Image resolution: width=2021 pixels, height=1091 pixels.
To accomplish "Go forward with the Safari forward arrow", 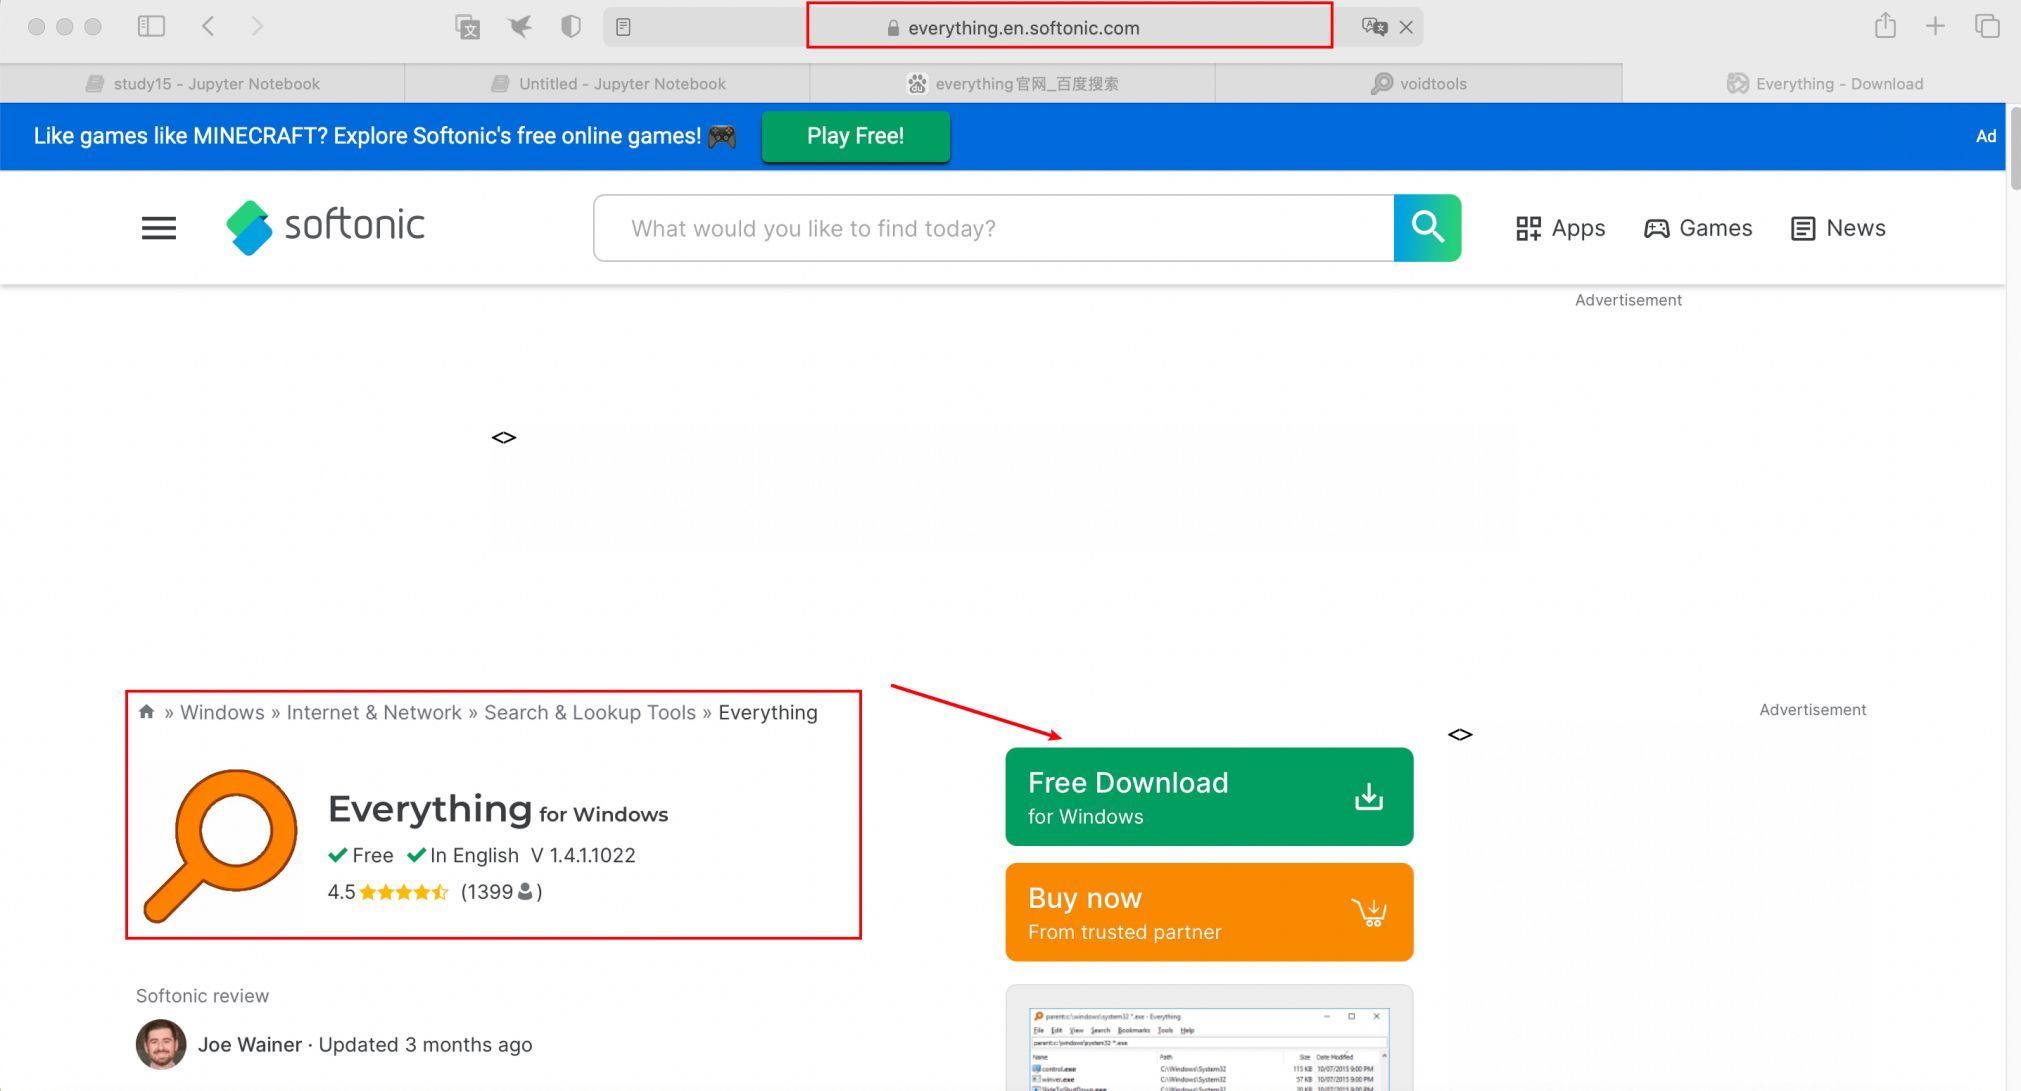I will 257,27.
